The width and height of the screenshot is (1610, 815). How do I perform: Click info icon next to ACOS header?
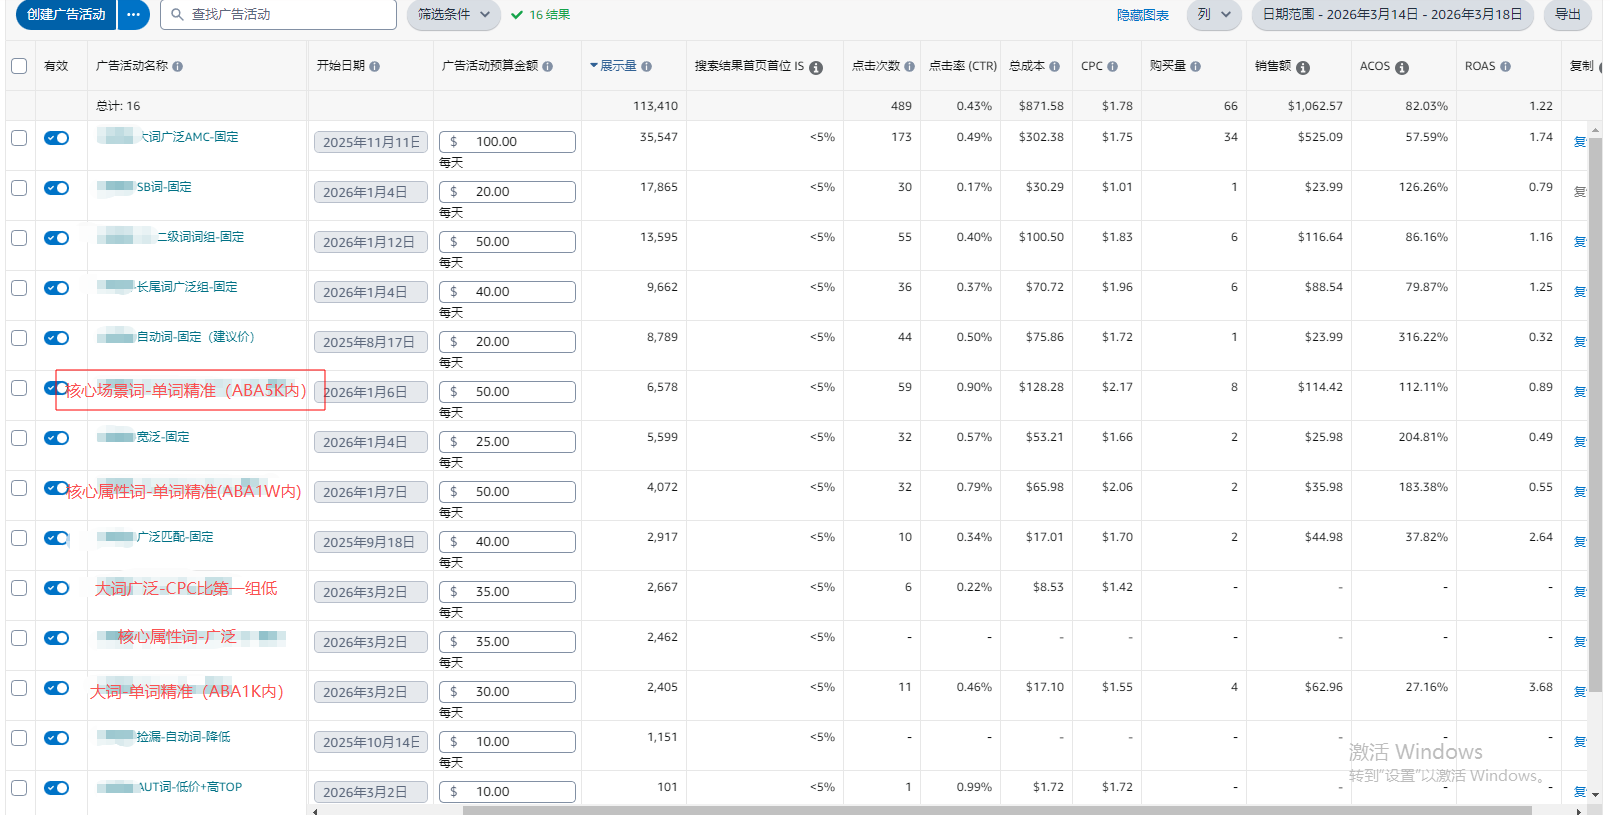[1402, 68]
